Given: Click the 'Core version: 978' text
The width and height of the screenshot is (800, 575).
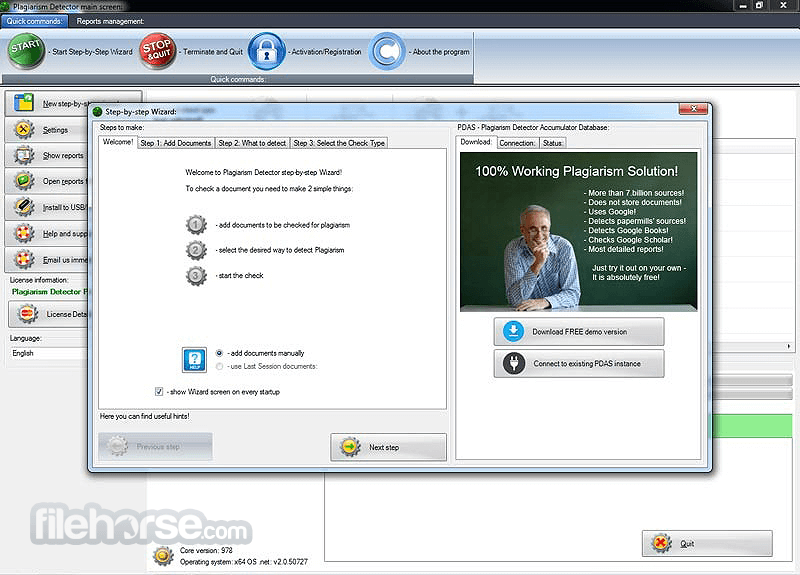Looking at the screenshot, I should (206, 551).
